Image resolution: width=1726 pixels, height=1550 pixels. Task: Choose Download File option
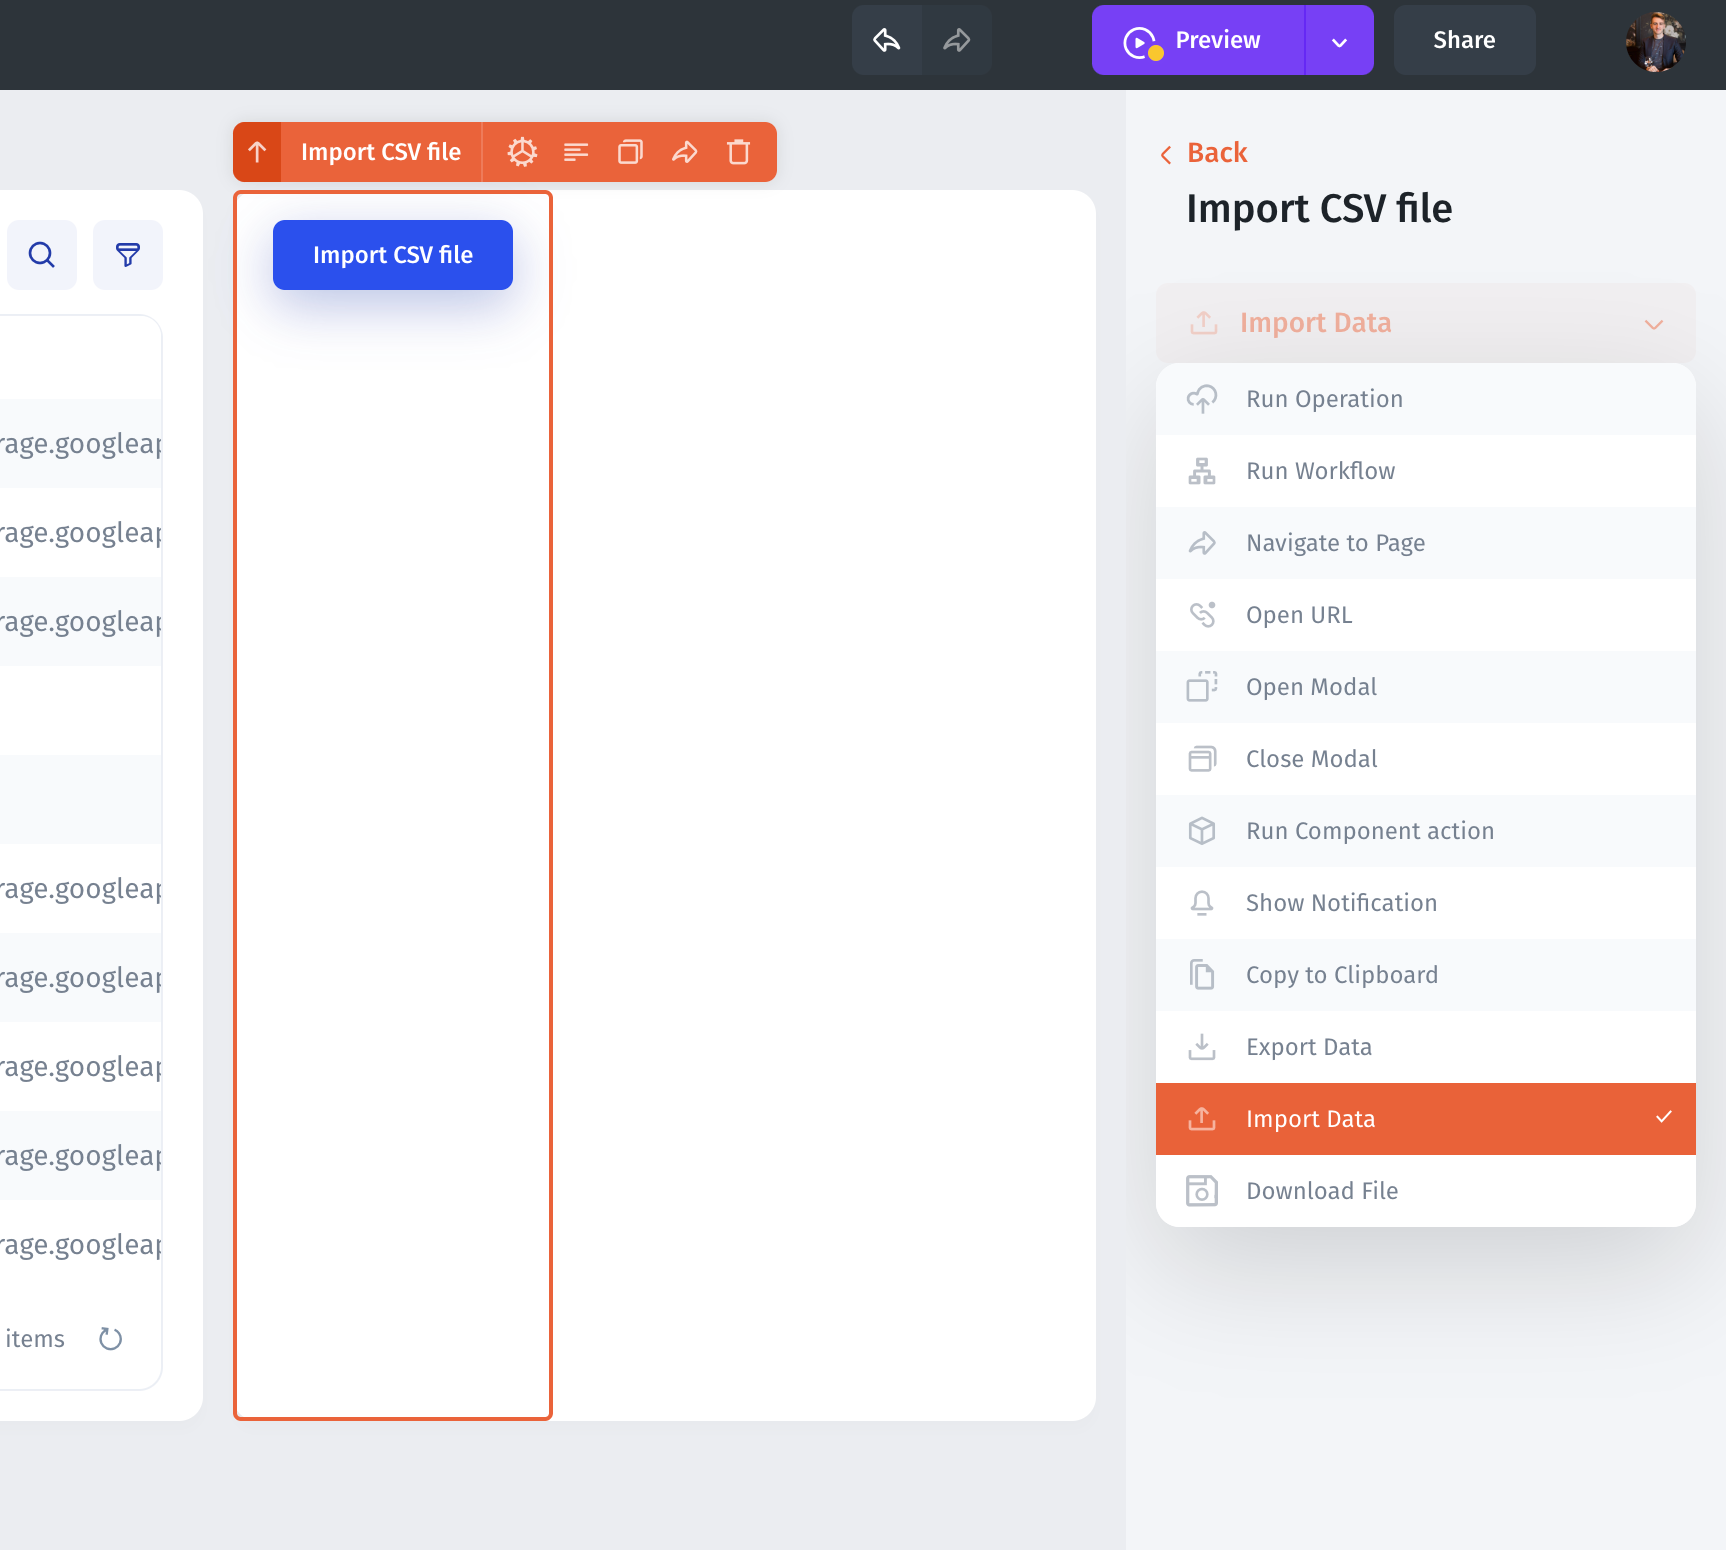[x=1425, y=1191]
